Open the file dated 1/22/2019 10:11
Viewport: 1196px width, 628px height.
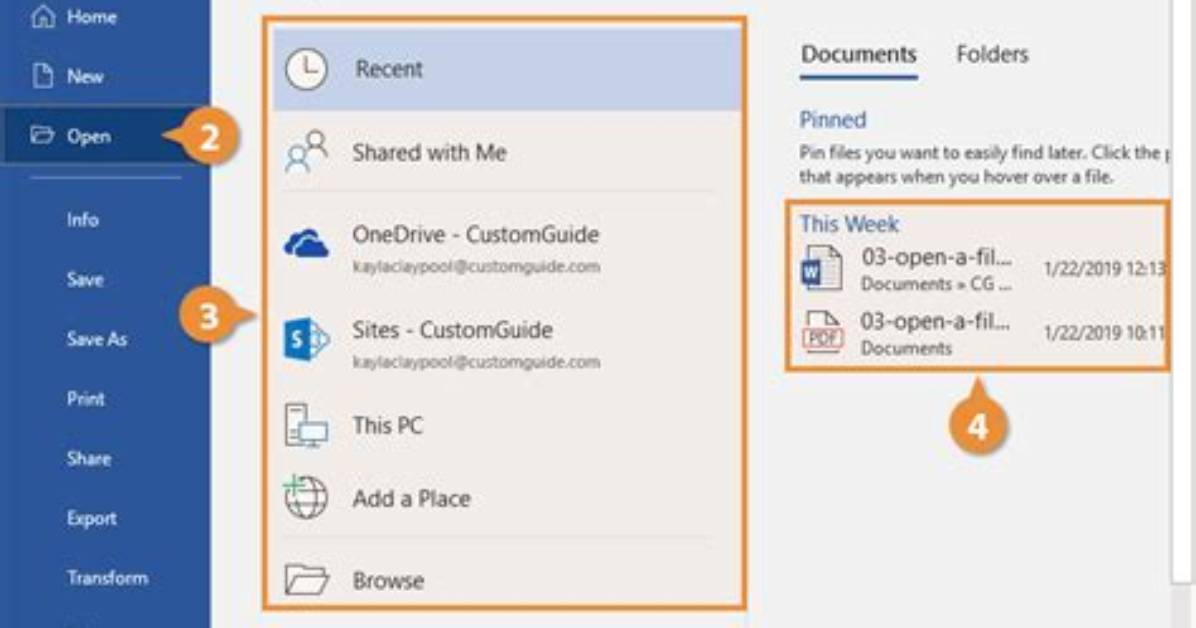[x=982, y=333]
